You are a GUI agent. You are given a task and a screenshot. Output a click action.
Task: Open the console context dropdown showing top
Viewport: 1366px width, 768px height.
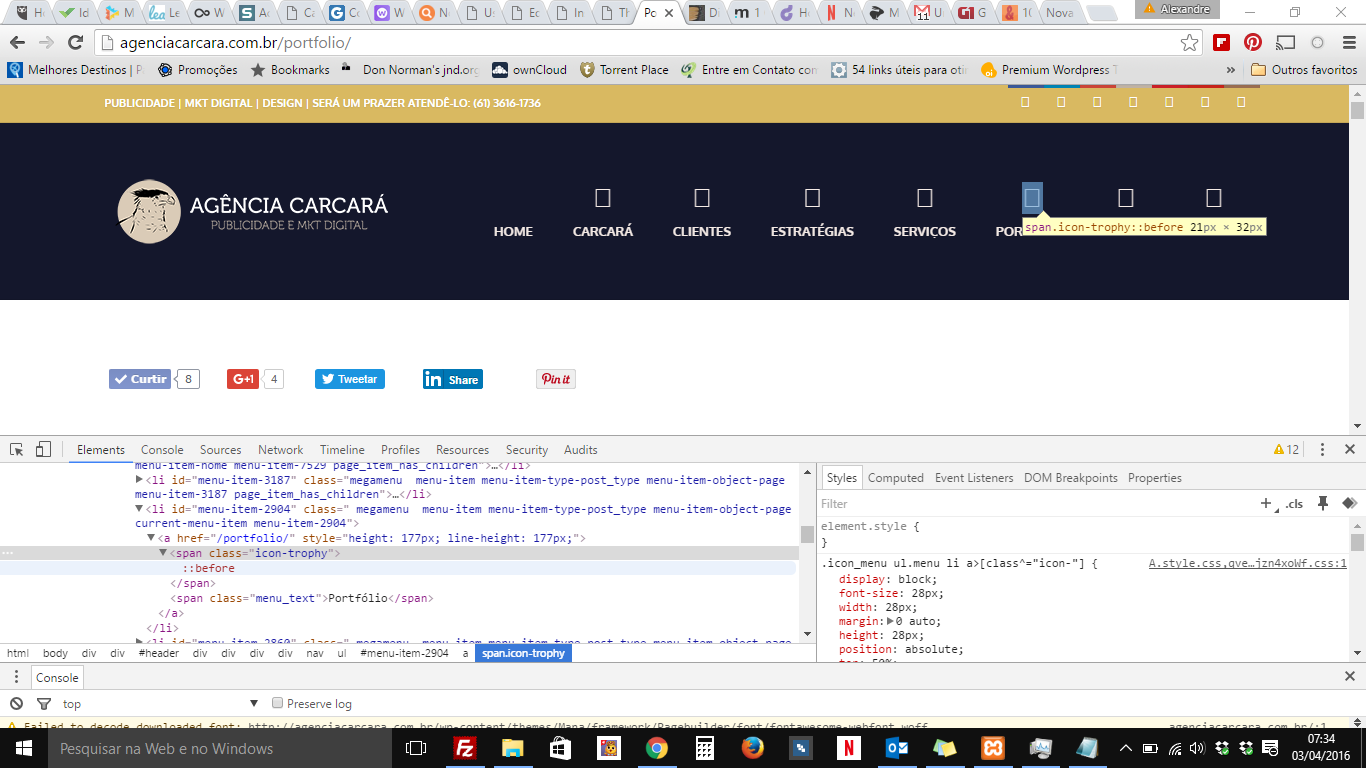(x=160, y=704)
